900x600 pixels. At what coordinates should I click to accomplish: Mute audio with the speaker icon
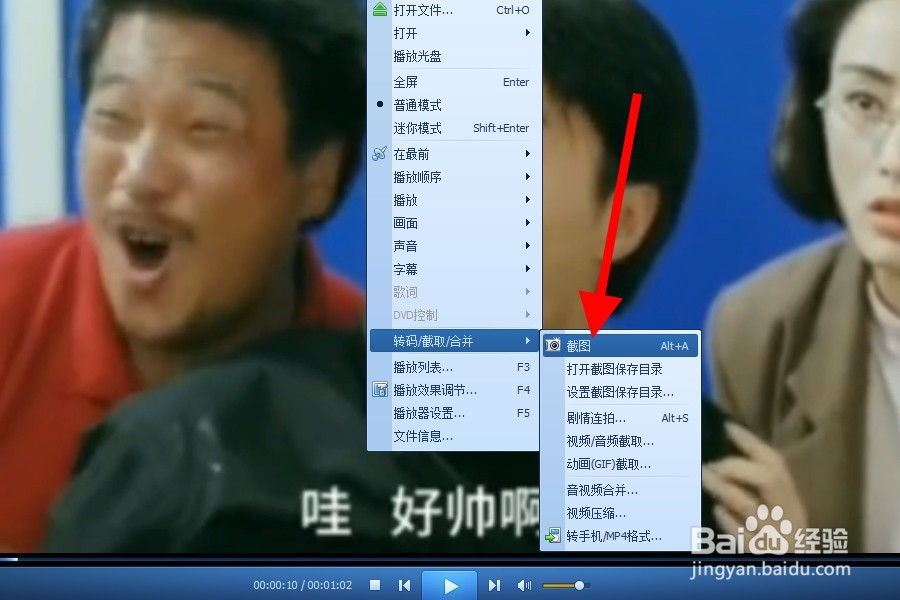pyautogui.click(x=524, y=585)
